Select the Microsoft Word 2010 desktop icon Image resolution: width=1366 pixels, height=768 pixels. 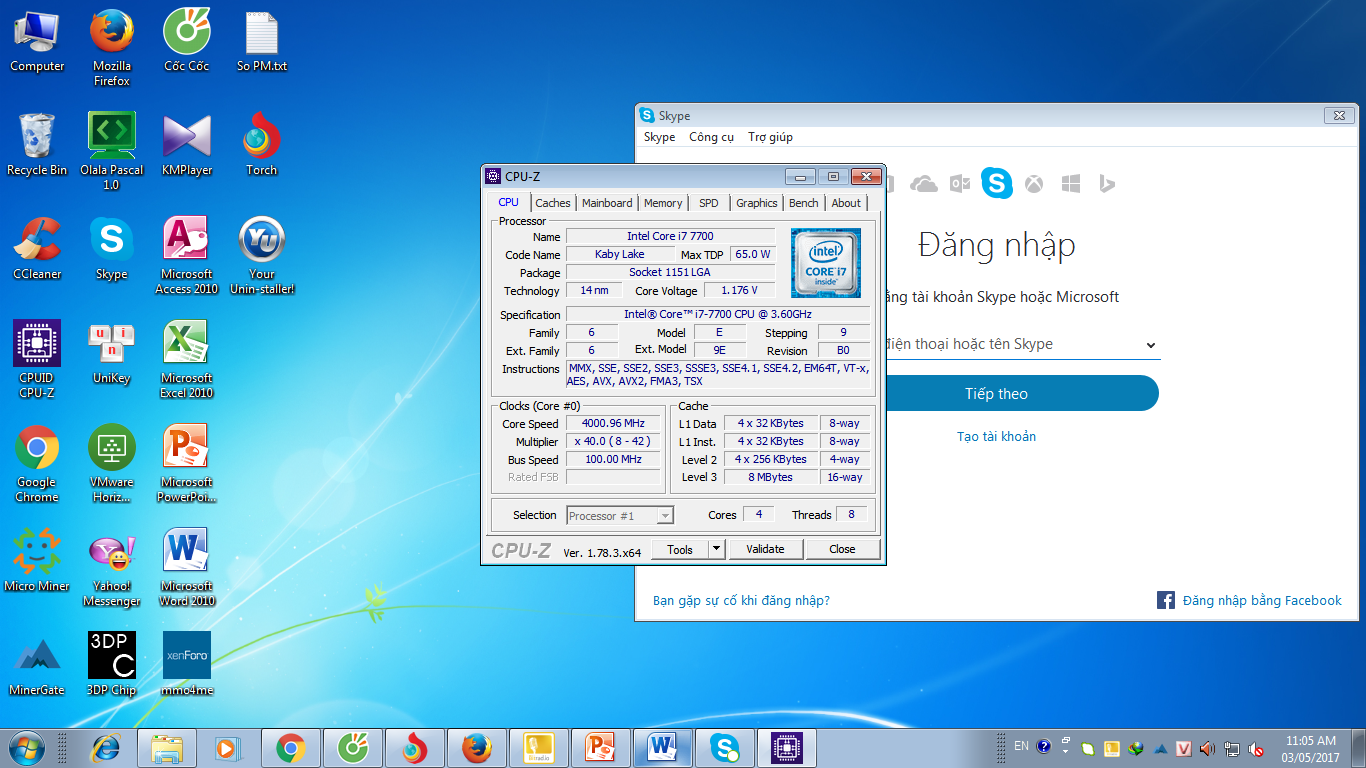[187, 567]
